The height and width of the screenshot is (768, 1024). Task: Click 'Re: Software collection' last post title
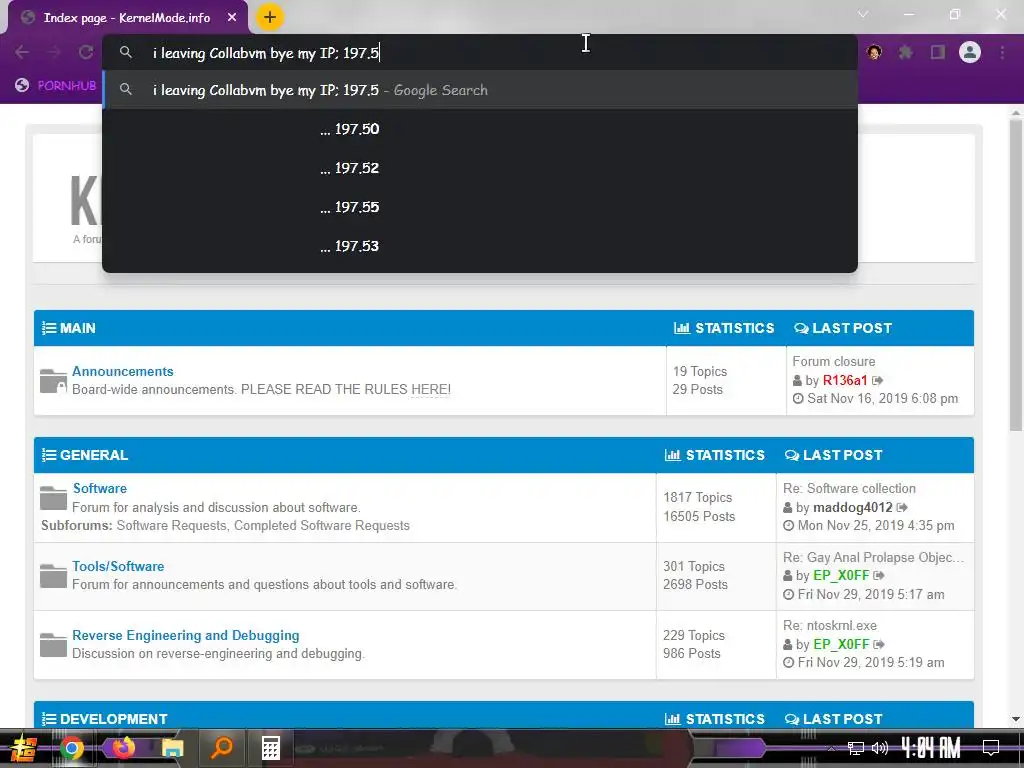[x=849, y=488]
